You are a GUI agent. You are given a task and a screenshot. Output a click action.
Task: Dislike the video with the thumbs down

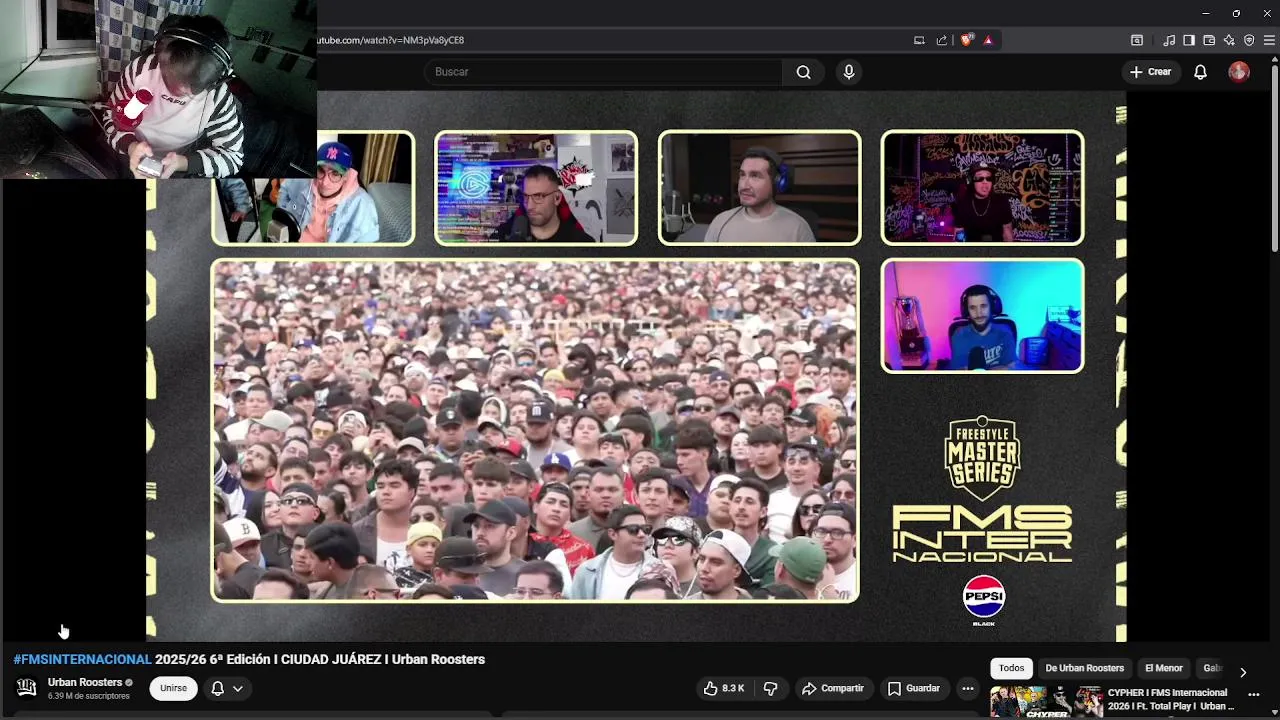coord(771,688)
